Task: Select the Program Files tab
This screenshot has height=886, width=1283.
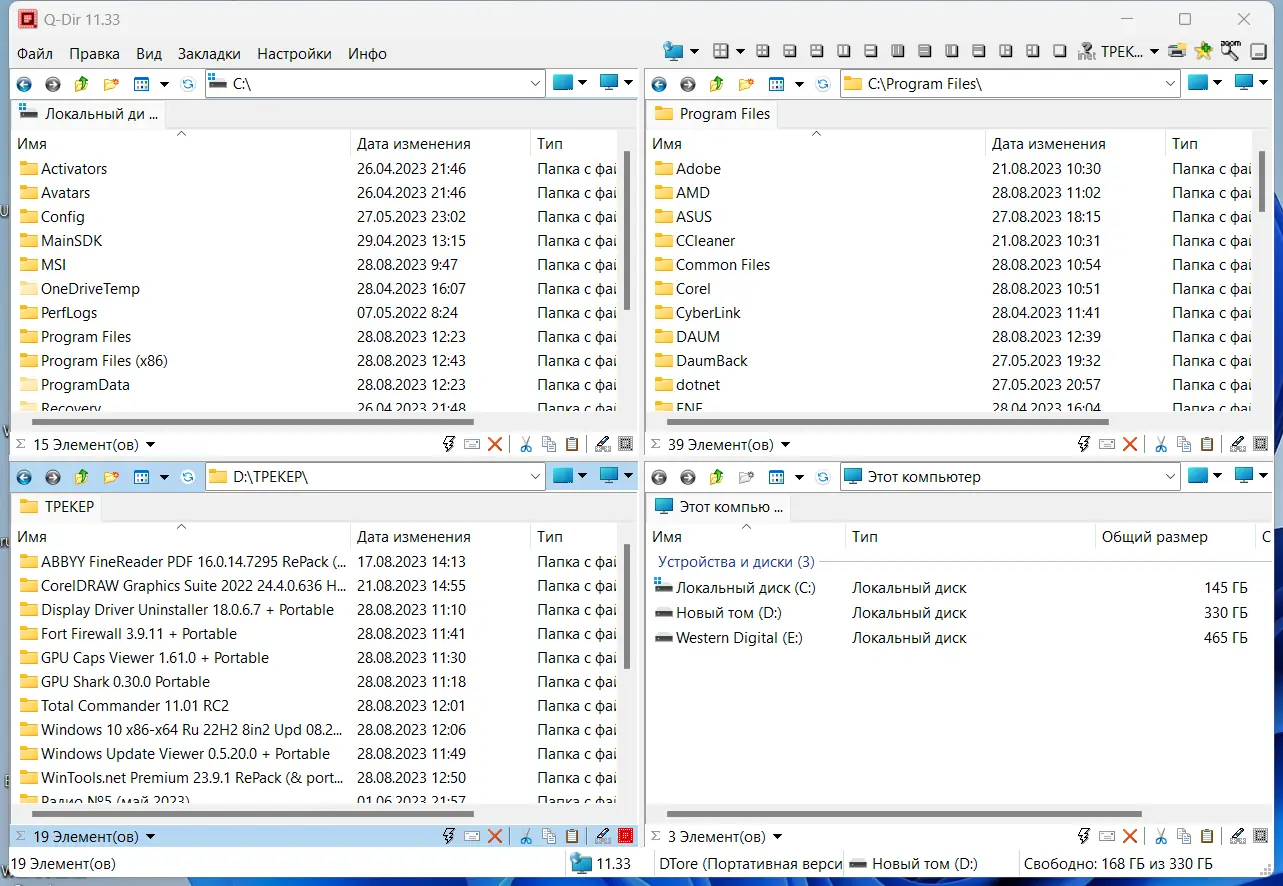Action: tap(713, 114)
